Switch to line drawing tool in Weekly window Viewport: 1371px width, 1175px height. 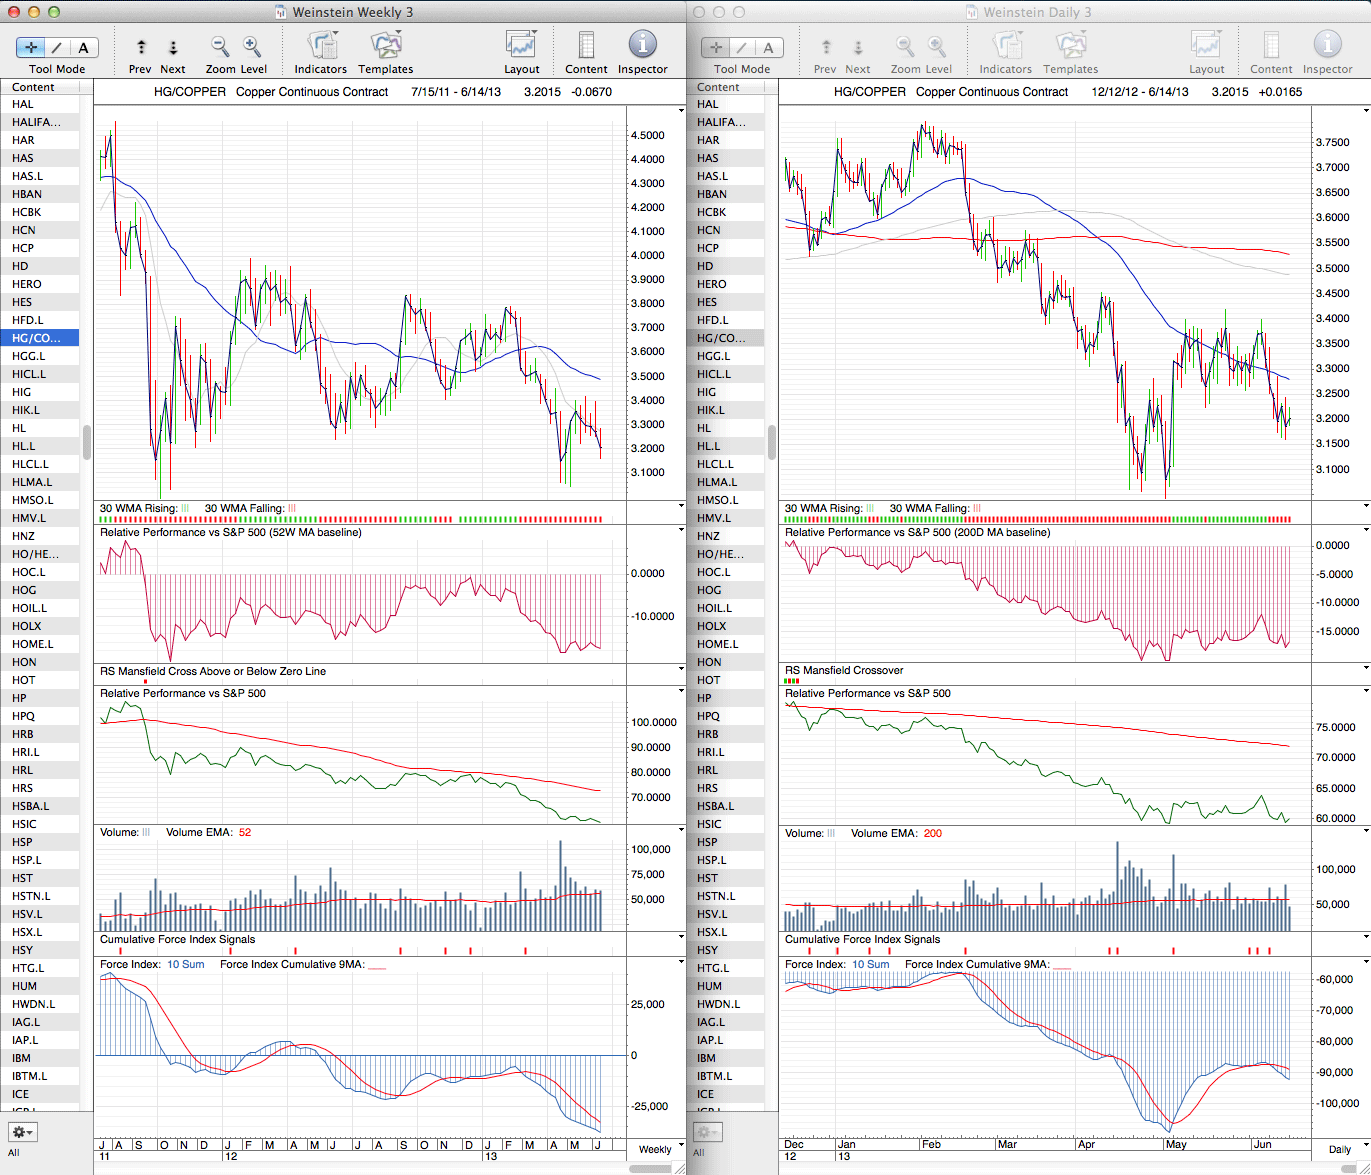(x=57, y=48)
